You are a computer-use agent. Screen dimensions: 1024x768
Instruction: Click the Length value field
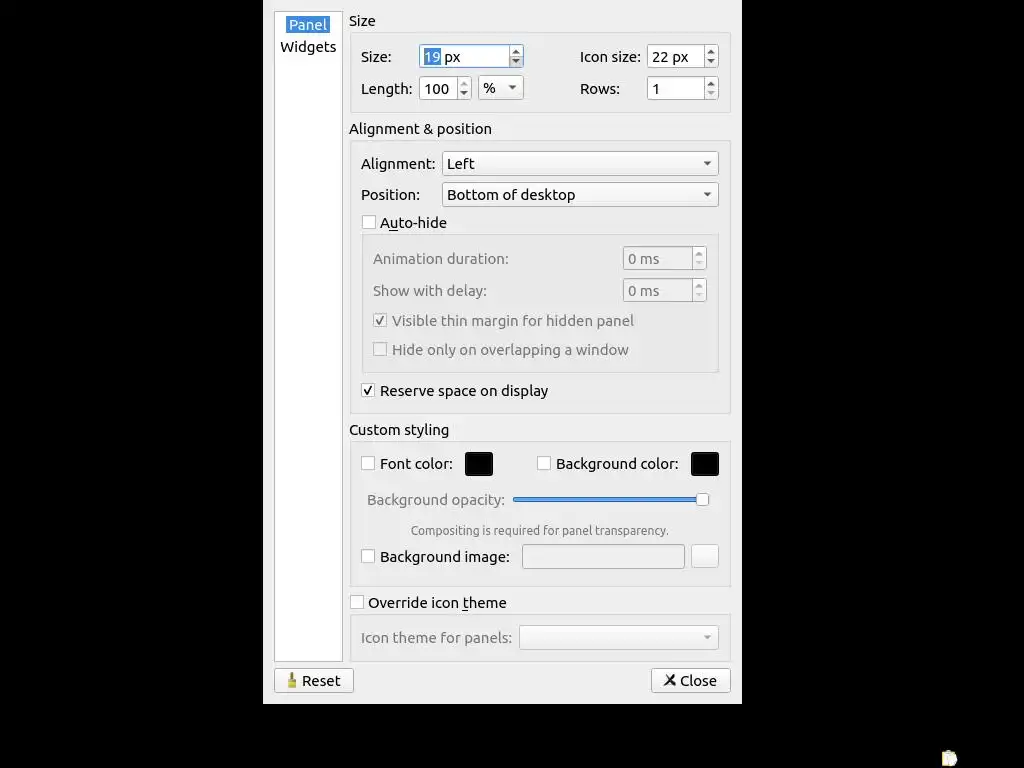click(x=438, y=89)
